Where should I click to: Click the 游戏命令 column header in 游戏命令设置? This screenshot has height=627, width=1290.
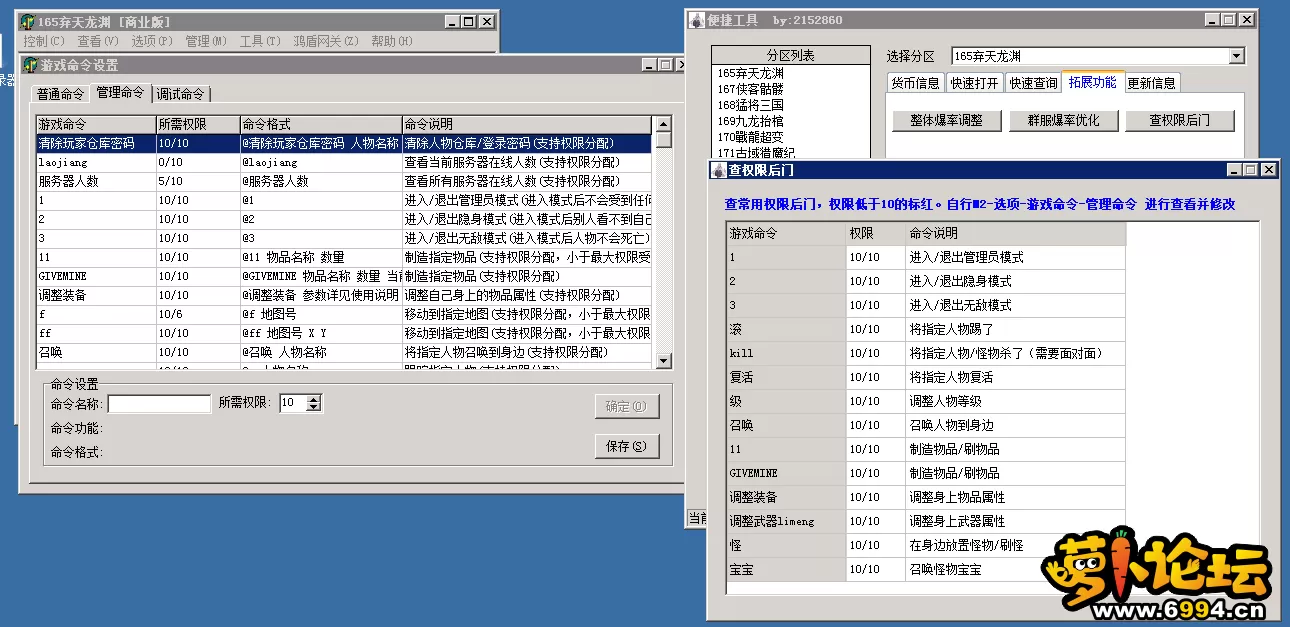96,125
